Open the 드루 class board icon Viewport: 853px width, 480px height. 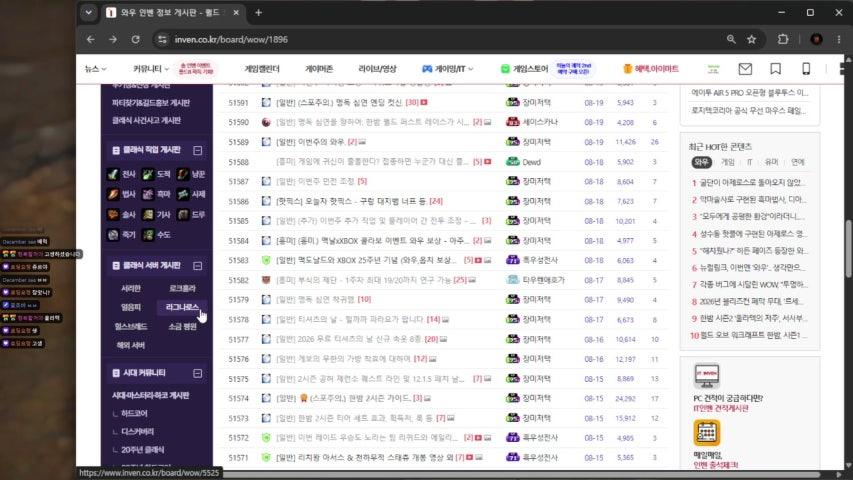click(183, 215)
